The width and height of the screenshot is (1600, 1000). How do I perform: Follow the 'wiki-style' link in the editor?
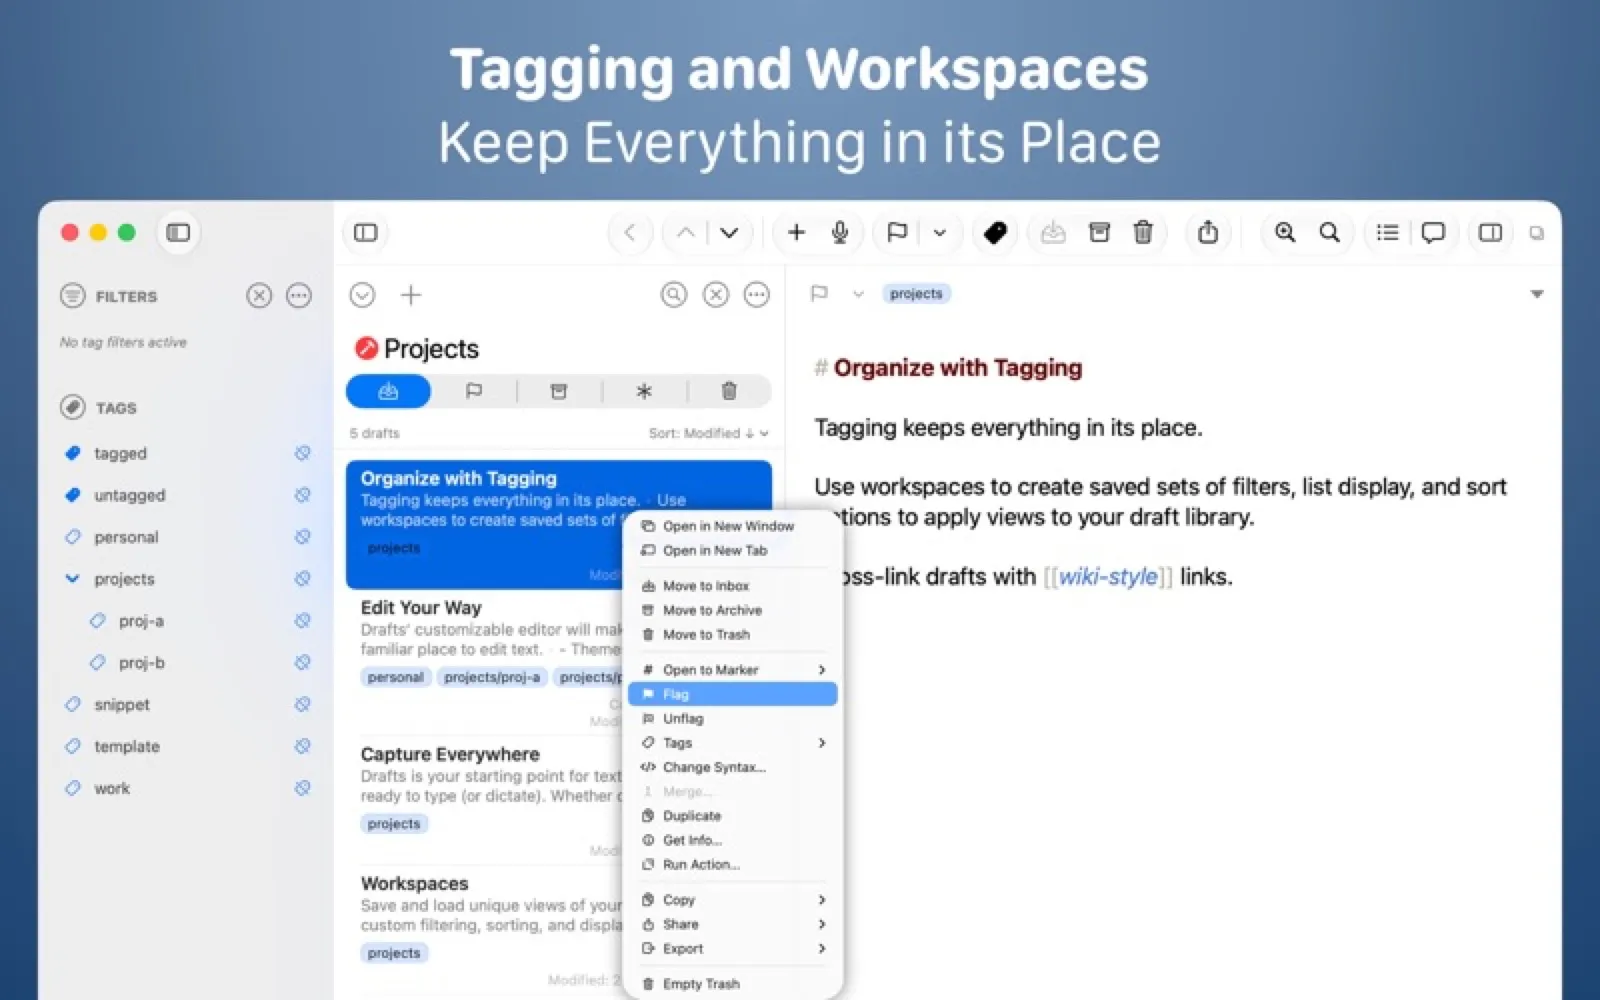coord(1108,576)
